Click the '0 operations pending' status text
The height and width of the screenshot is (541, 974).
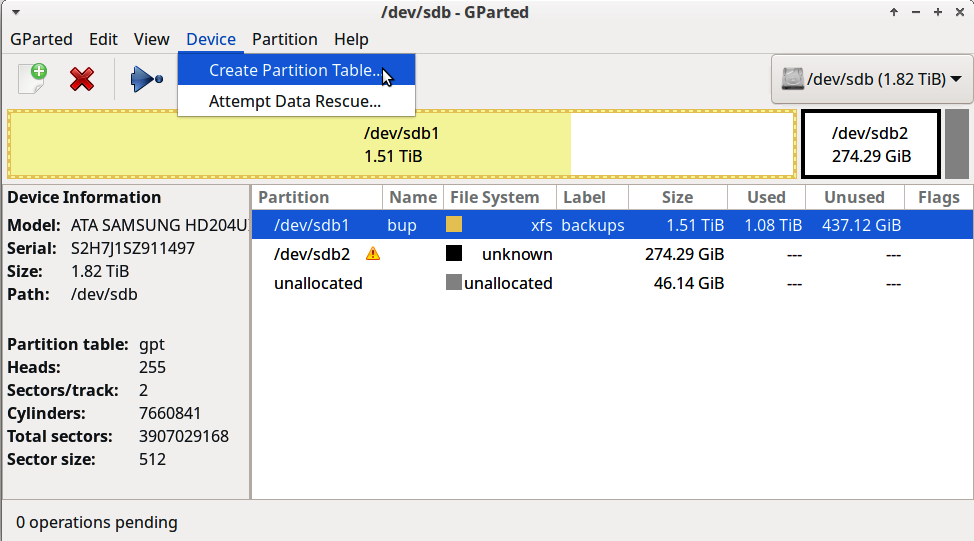click(x=97, y=522)
